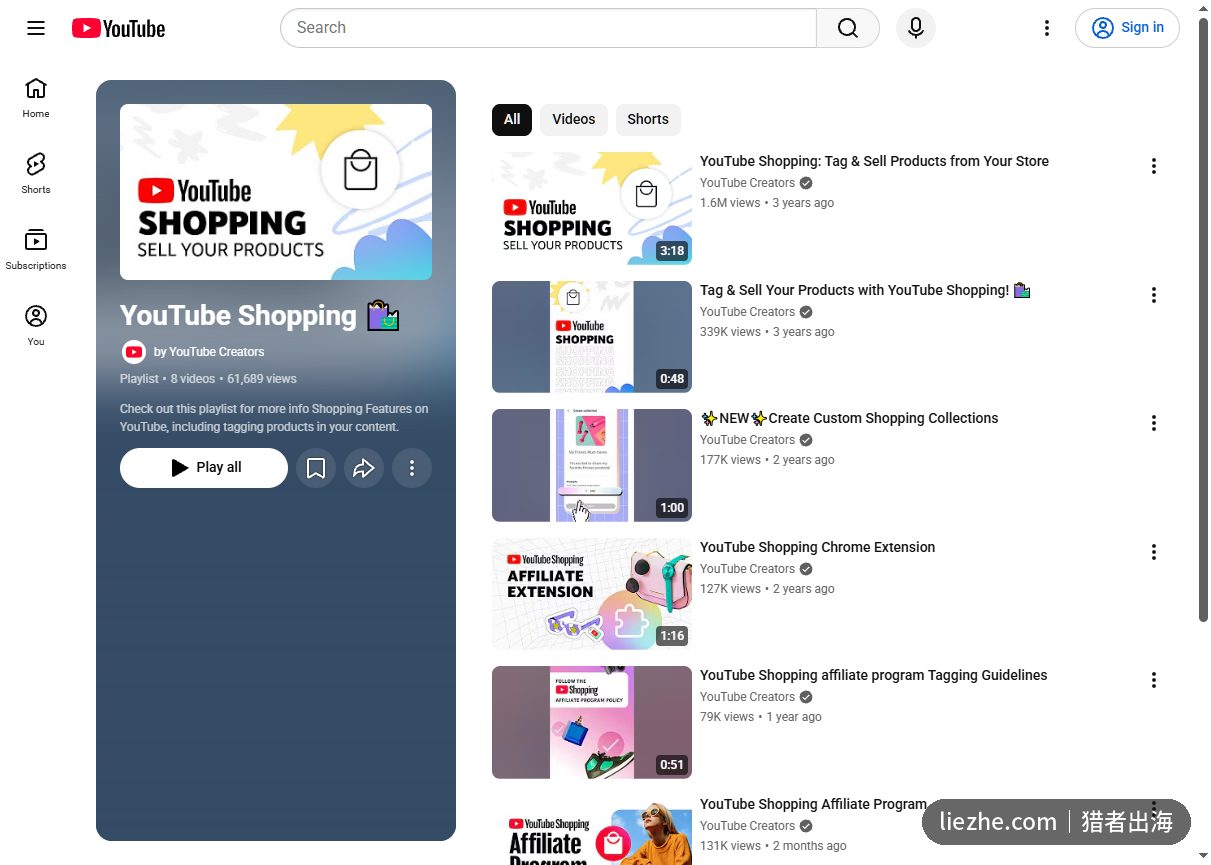Open affiliate program Tagging Guidelines title
This screenshot has width=1211, height=865.
pyautogui.click(x=873, y=675)
